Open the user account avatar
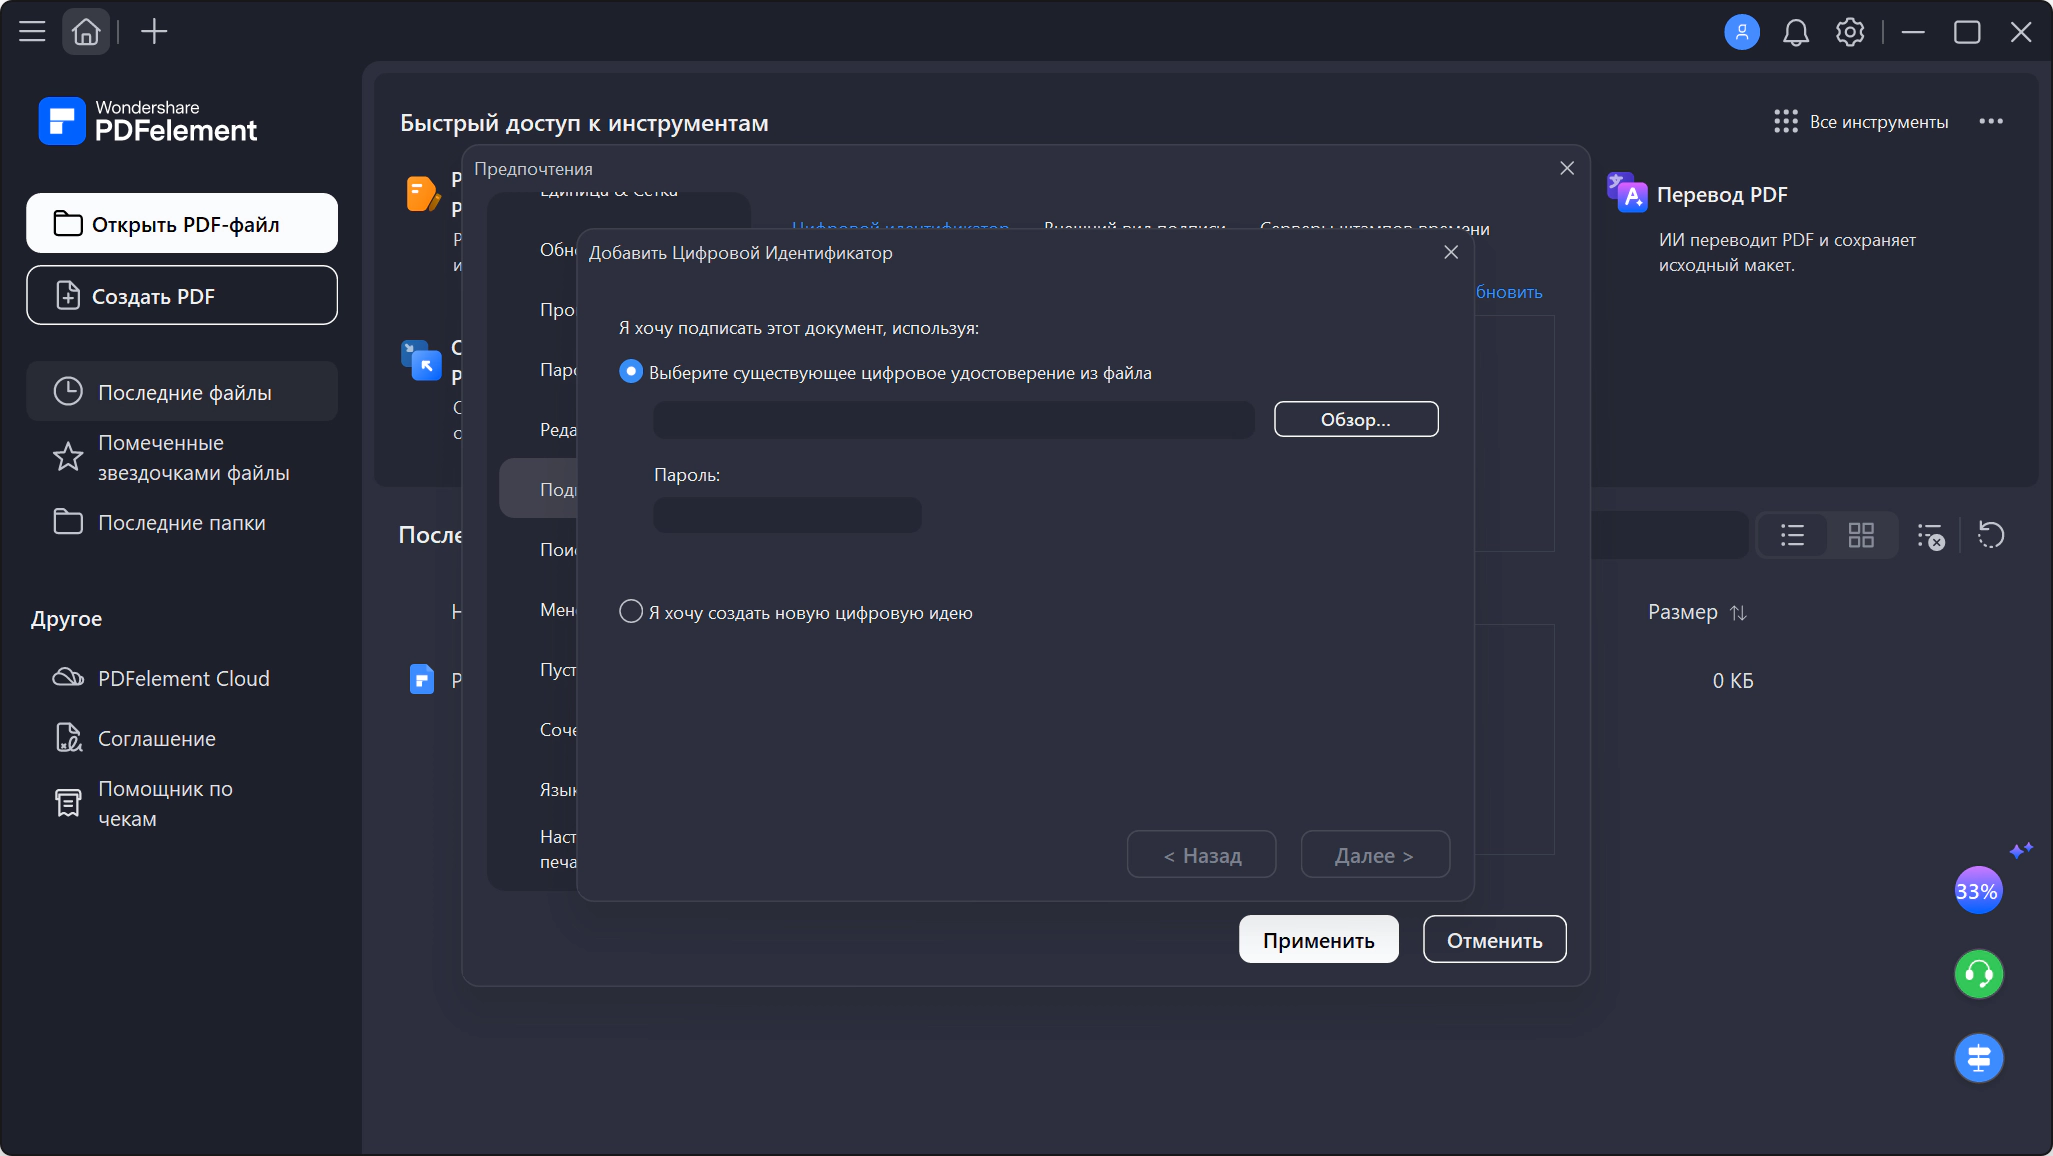This screenshot has width=2053, height=1156. tap(1742, 32)
